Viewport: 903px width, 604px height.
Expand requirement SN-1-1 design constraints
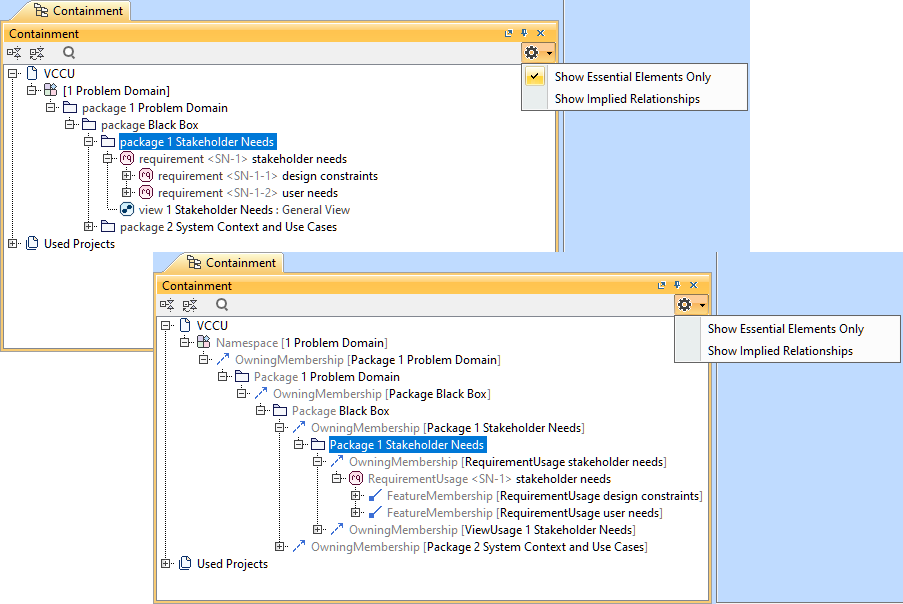point(127,176)
